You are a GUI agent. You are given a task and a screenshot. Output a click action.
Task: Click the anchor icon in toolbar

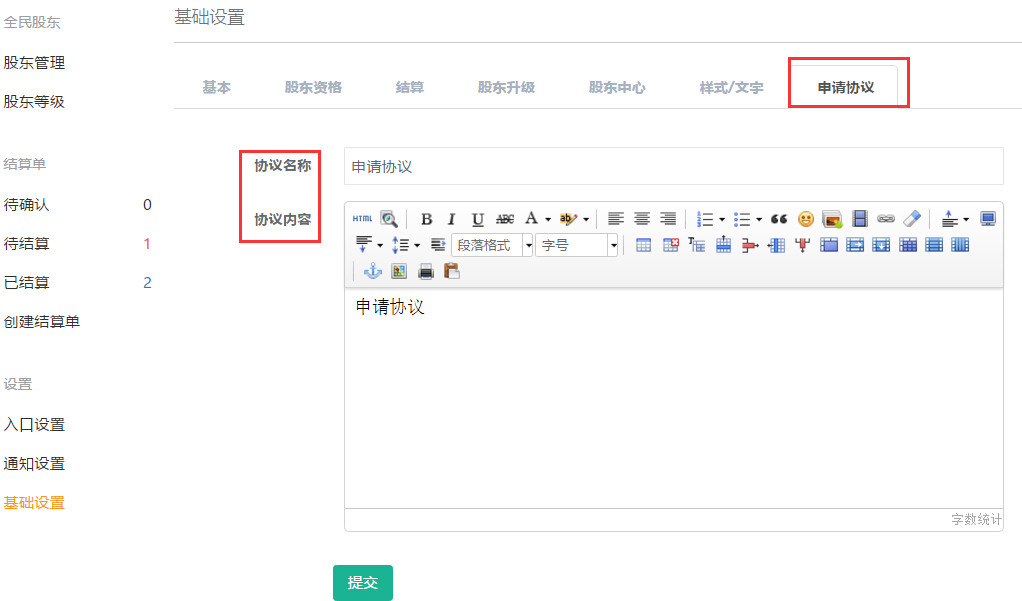click(373, 270)
